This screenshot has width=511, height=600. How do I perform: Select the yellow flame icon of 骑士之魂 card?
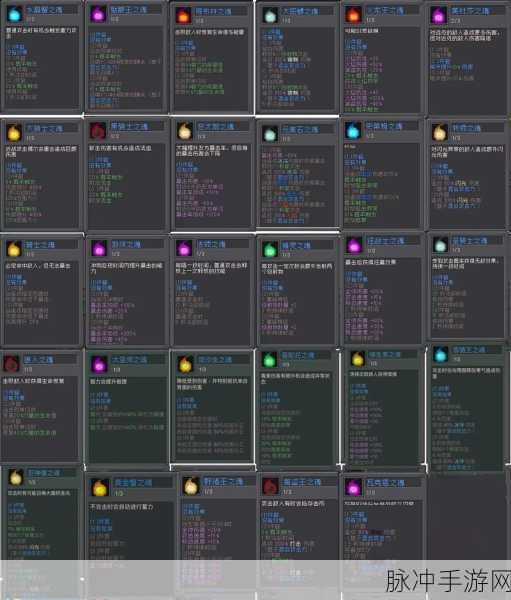pyautogui.click(x=13, y=249)
